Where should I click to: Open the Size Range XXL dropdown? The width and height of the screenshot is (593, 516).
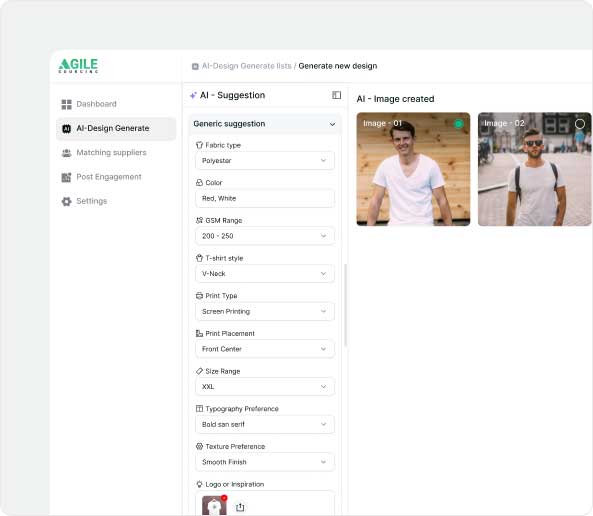click(x=265, y=387)
